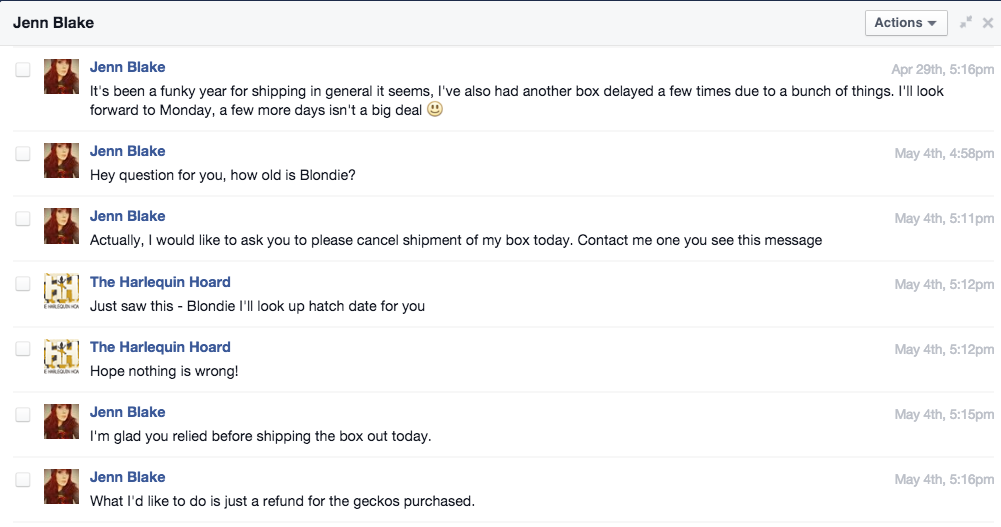Open the Actions dropdown menu
Viewport: 1001px width, 527px height.
[906, 23]
